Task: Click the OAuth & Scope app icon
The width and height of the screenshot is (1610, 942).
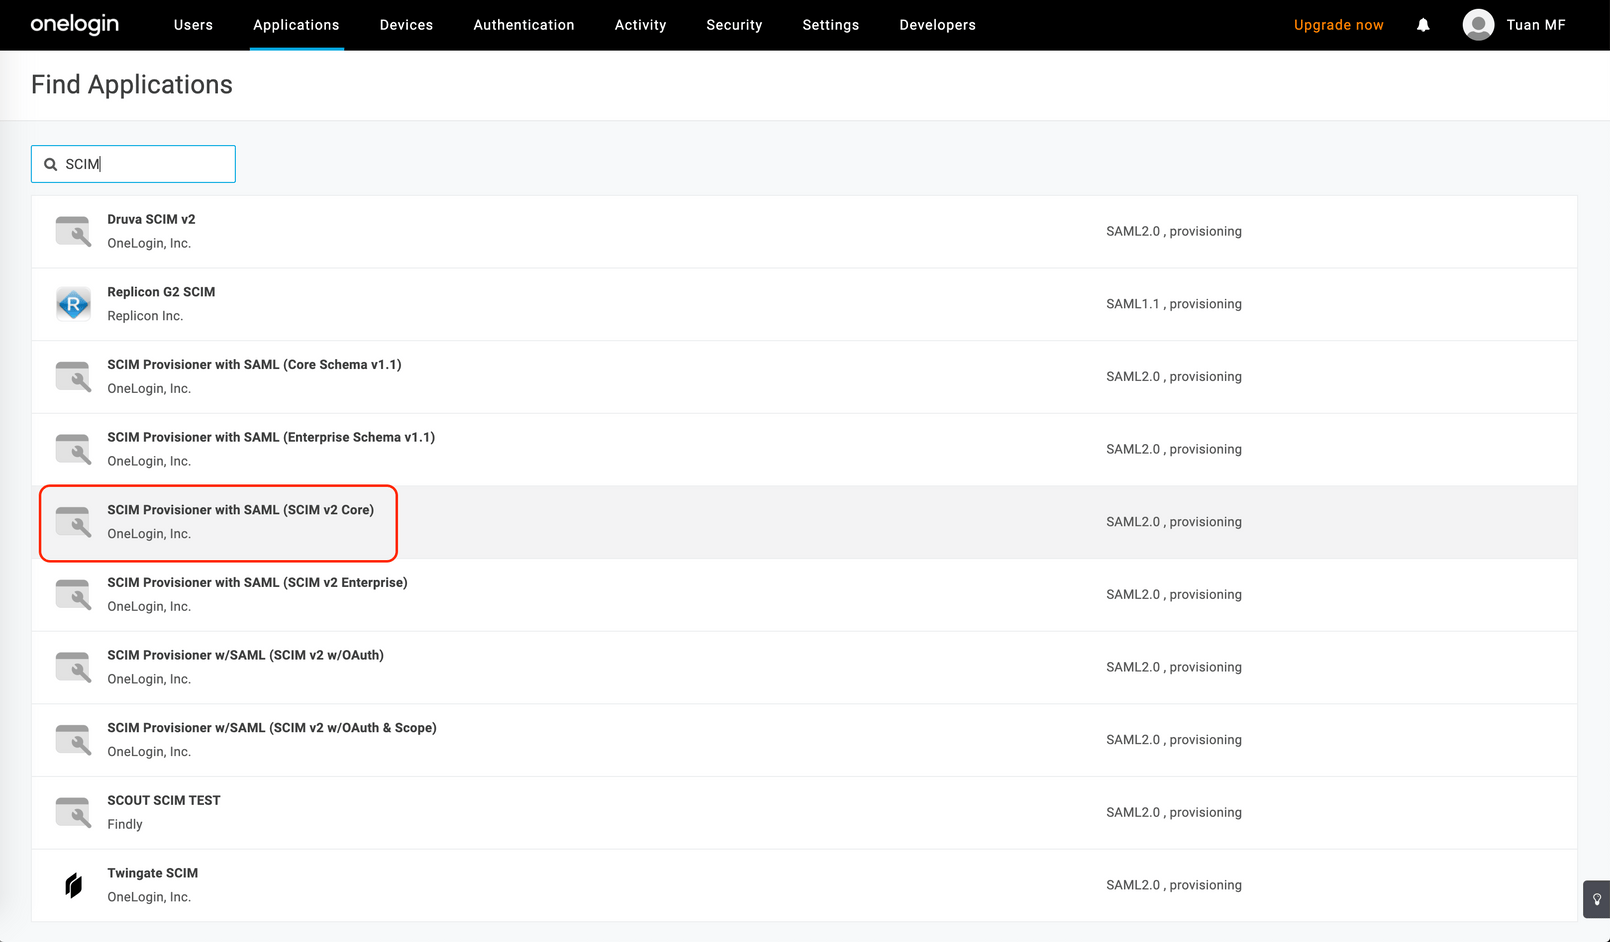Action: coord(73,740)
